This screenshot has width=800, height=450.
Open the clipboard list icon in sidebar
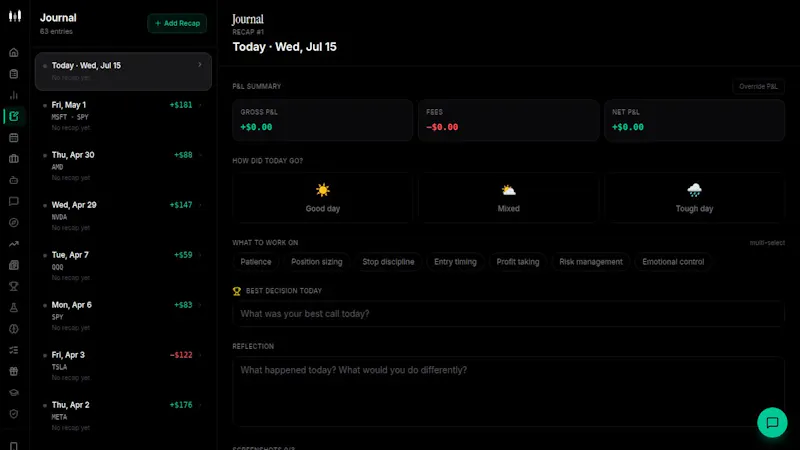pos(14,74)
